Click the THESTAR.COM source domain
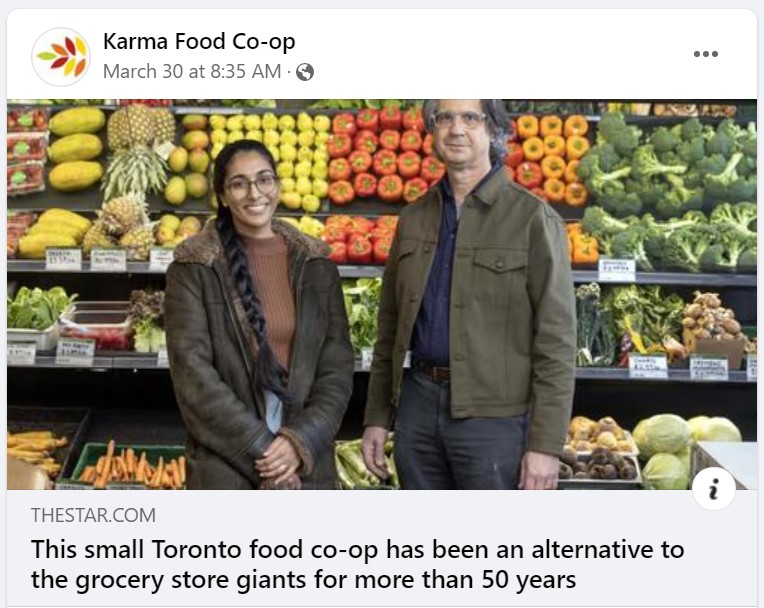This screenshot has height=608, width=764. click(x=94, y=515)
